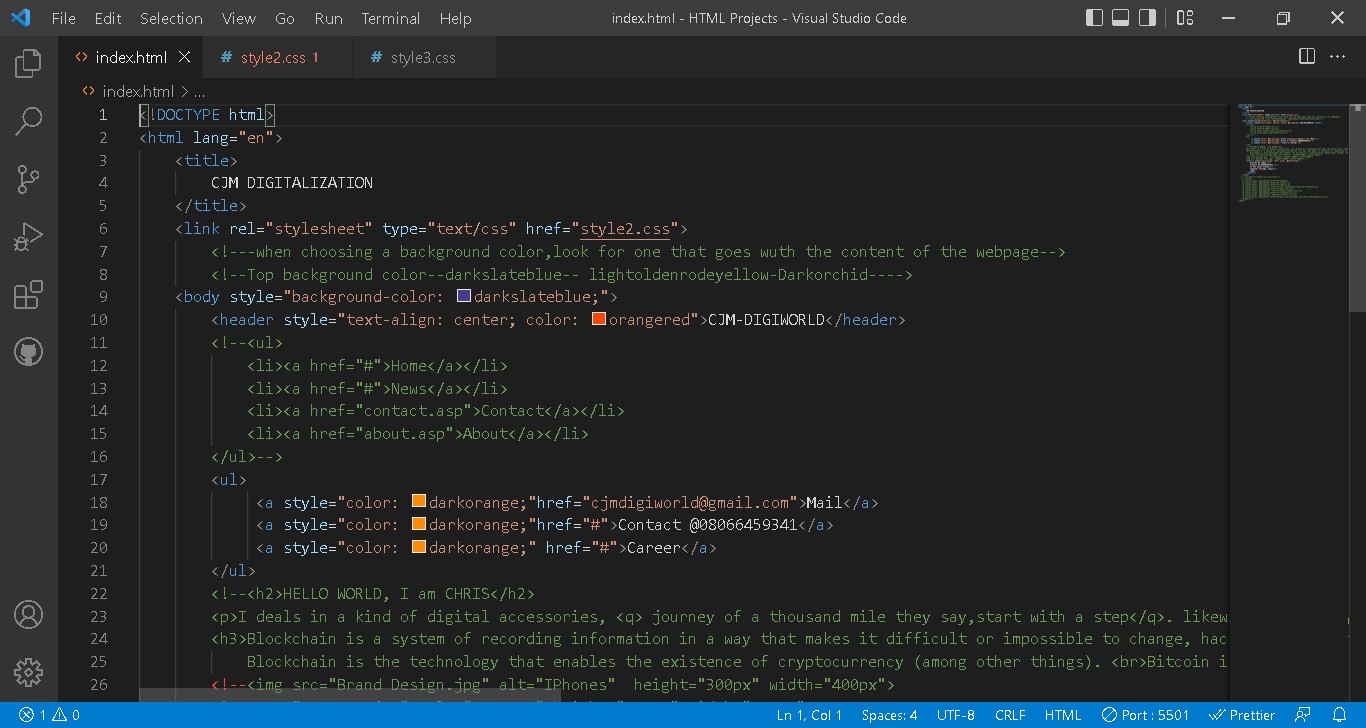
Task: Click HTML language mode in status bar
Action: click(1063, 715)
